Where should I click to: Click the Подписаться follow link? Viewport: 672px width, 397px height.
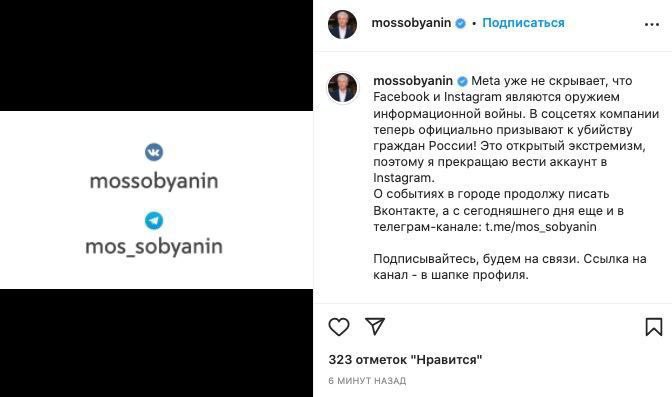pos(523,23)
